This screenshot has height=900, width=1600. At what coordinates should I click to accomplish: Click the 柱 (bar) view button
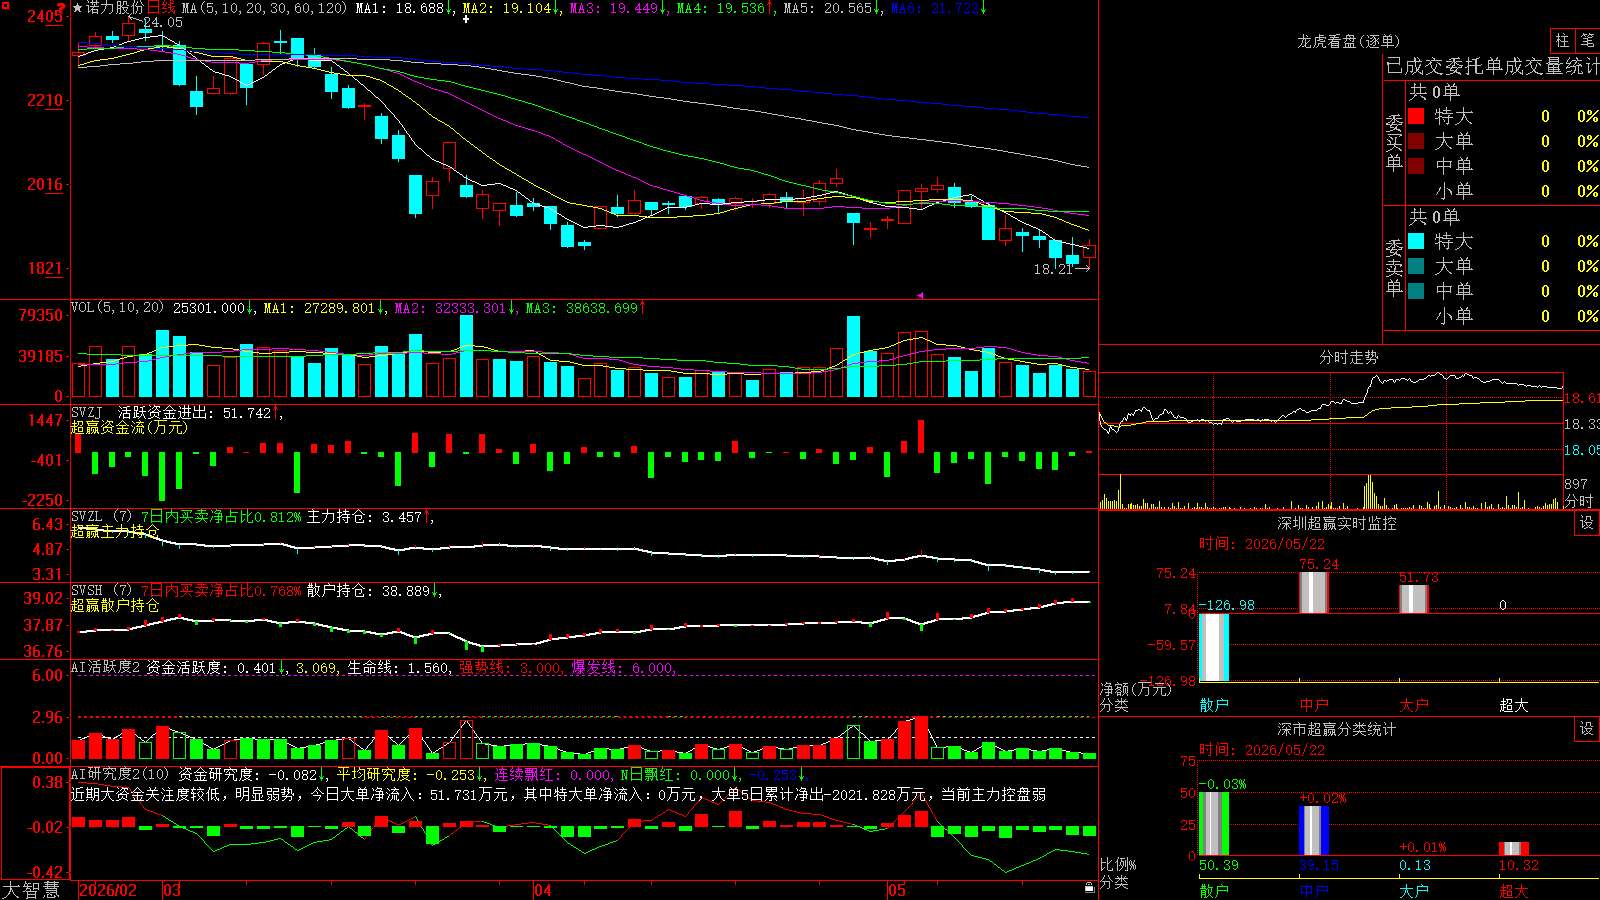click(1562, 40)
